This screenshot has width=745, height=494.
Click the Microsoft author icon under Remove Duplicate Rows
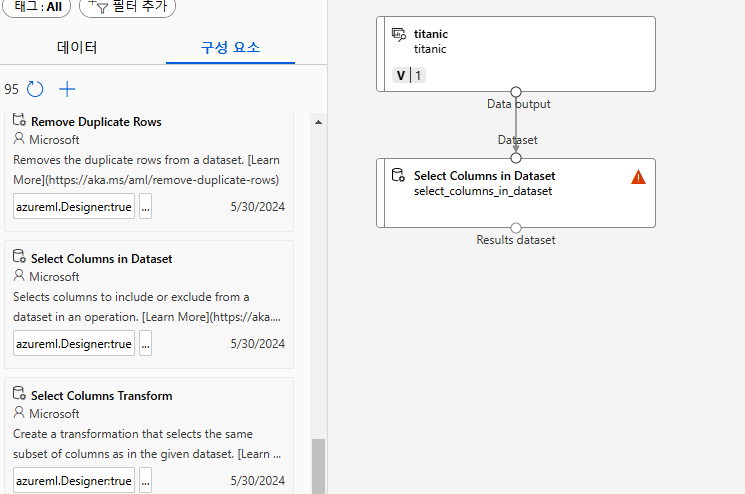(x=19, y=139)
